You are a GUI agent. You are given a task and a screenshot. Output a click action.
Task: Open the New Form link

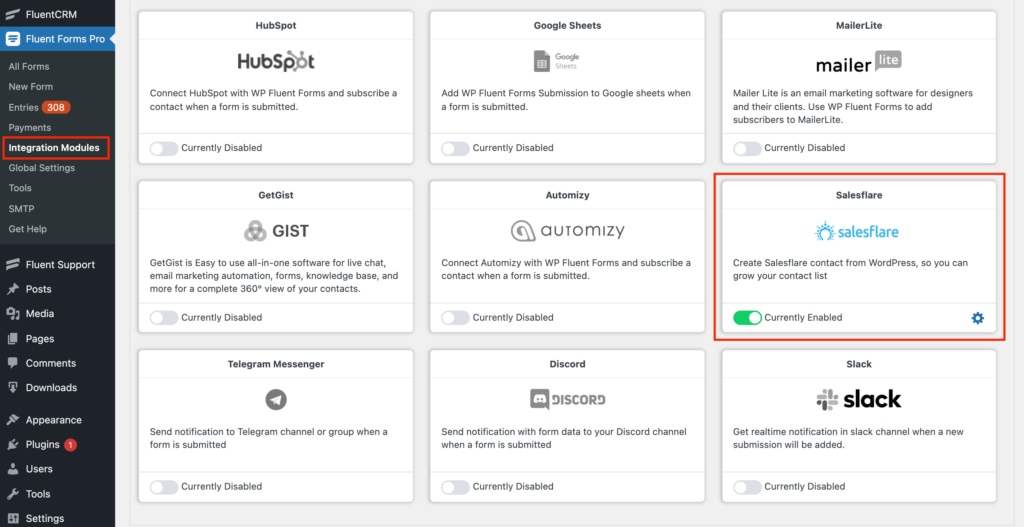coord(31,86)
